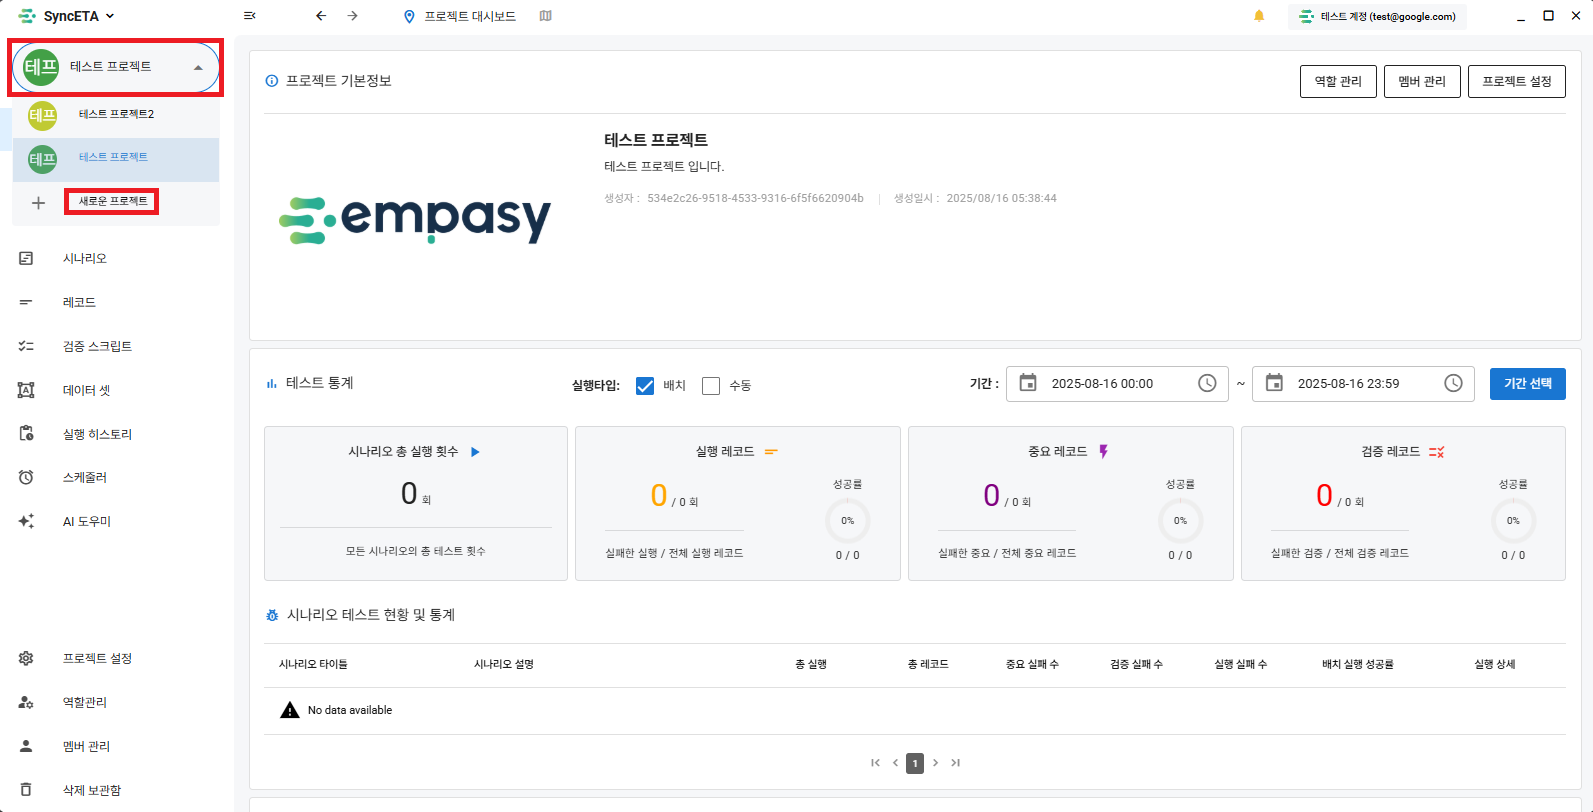Open clock icon of end date
This screenshot has height=812, width=1593.
(1453, 383)
